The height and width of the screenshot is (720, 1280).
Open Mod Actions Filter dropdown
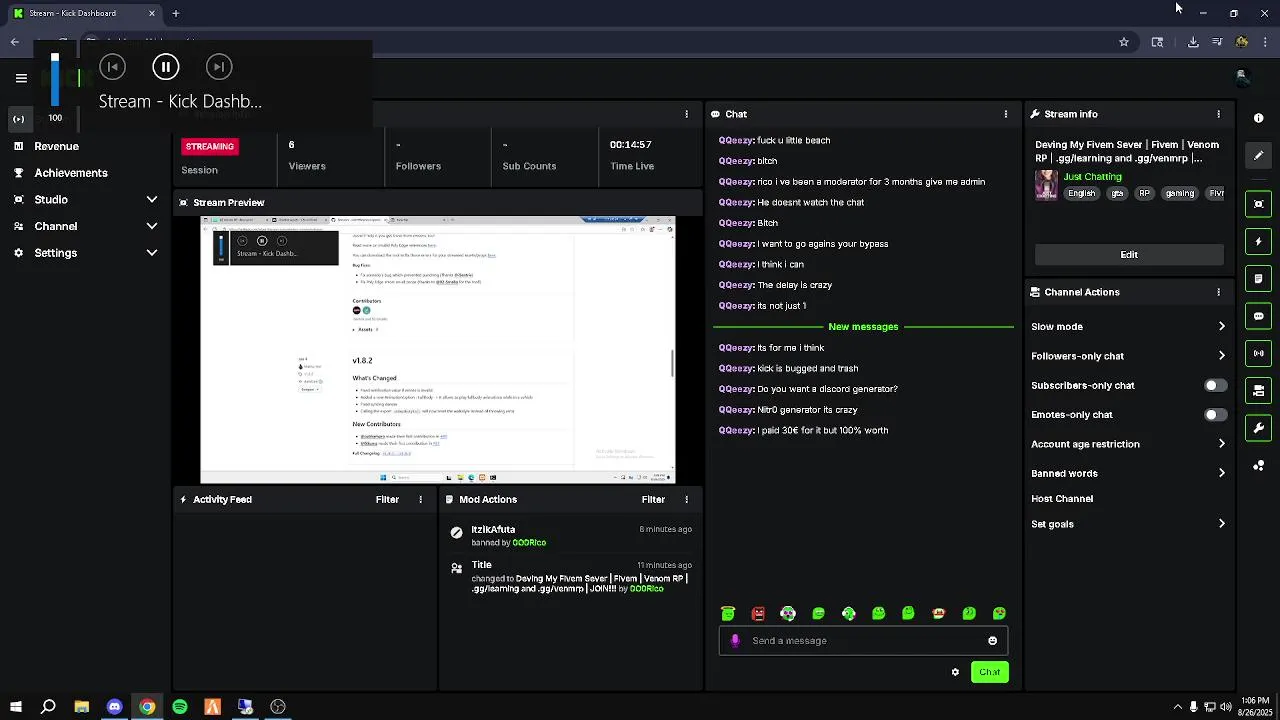[x=653, y=499]
